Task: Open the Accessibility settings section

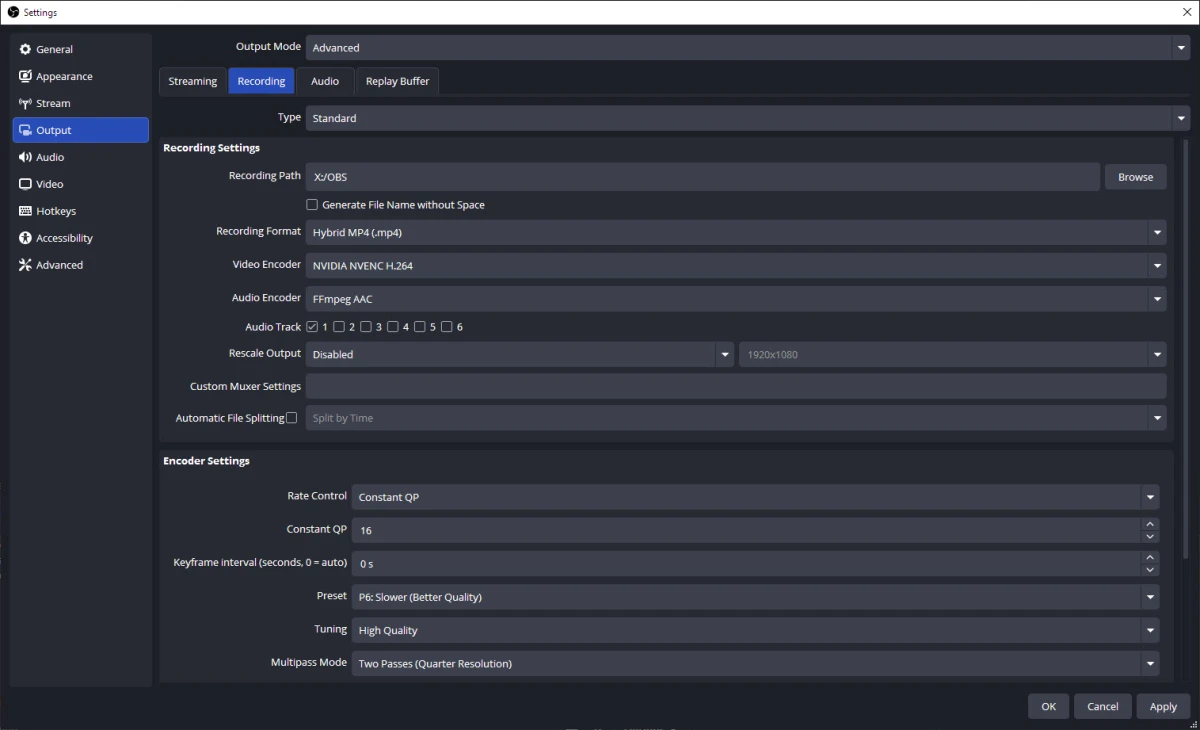Action: (80, 238)
